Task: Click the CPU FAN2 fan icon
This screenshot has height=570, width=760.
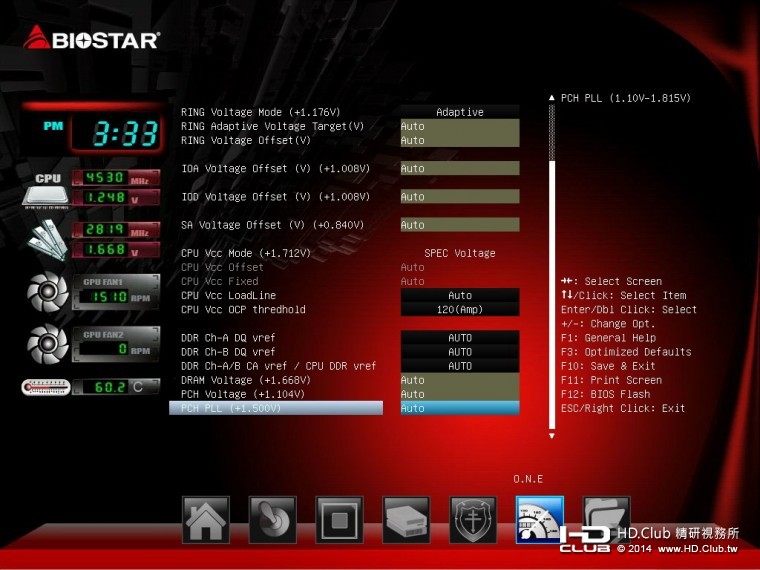Action: tap(48, 344)
